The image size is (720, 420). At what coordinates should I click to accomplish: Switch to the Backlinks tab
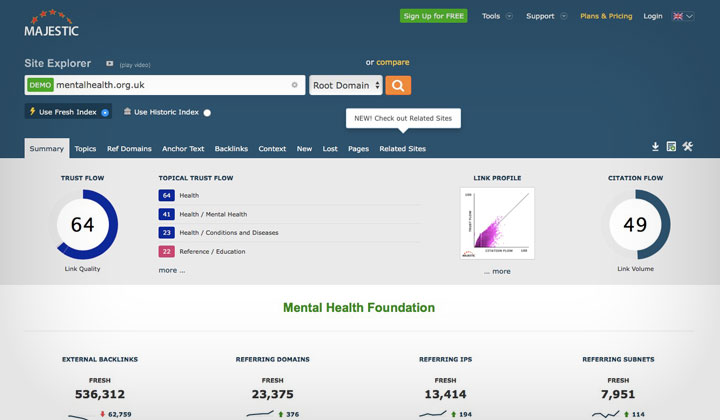click(231, 148)
